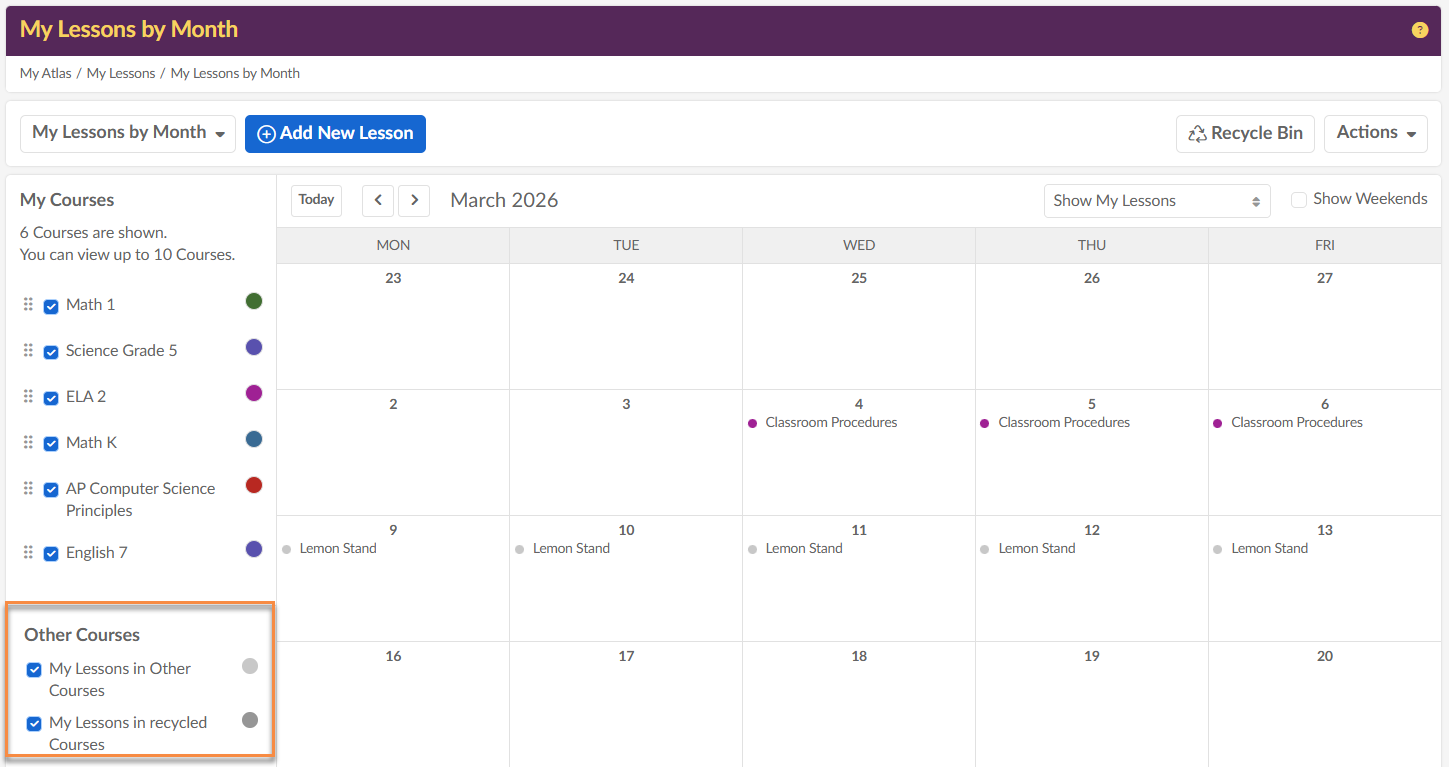Enable the Show Weekends checkbox
Image resolution: width=1449 pixels, height=767 pixels.
(1299, 200)
